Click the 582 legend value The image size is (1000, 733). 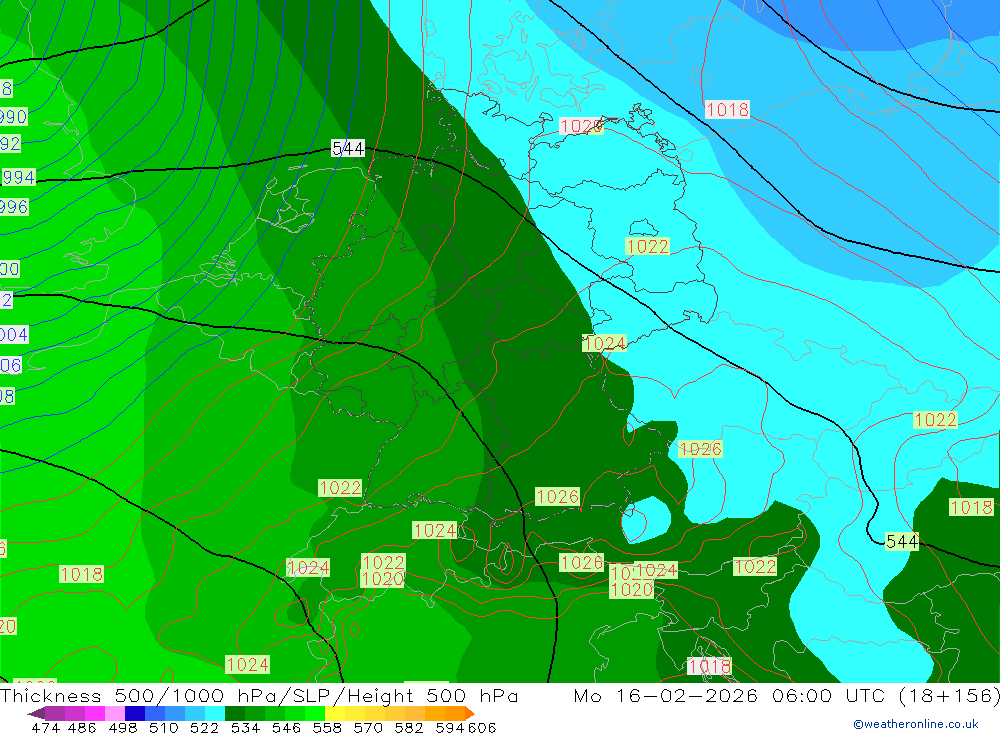409,727
